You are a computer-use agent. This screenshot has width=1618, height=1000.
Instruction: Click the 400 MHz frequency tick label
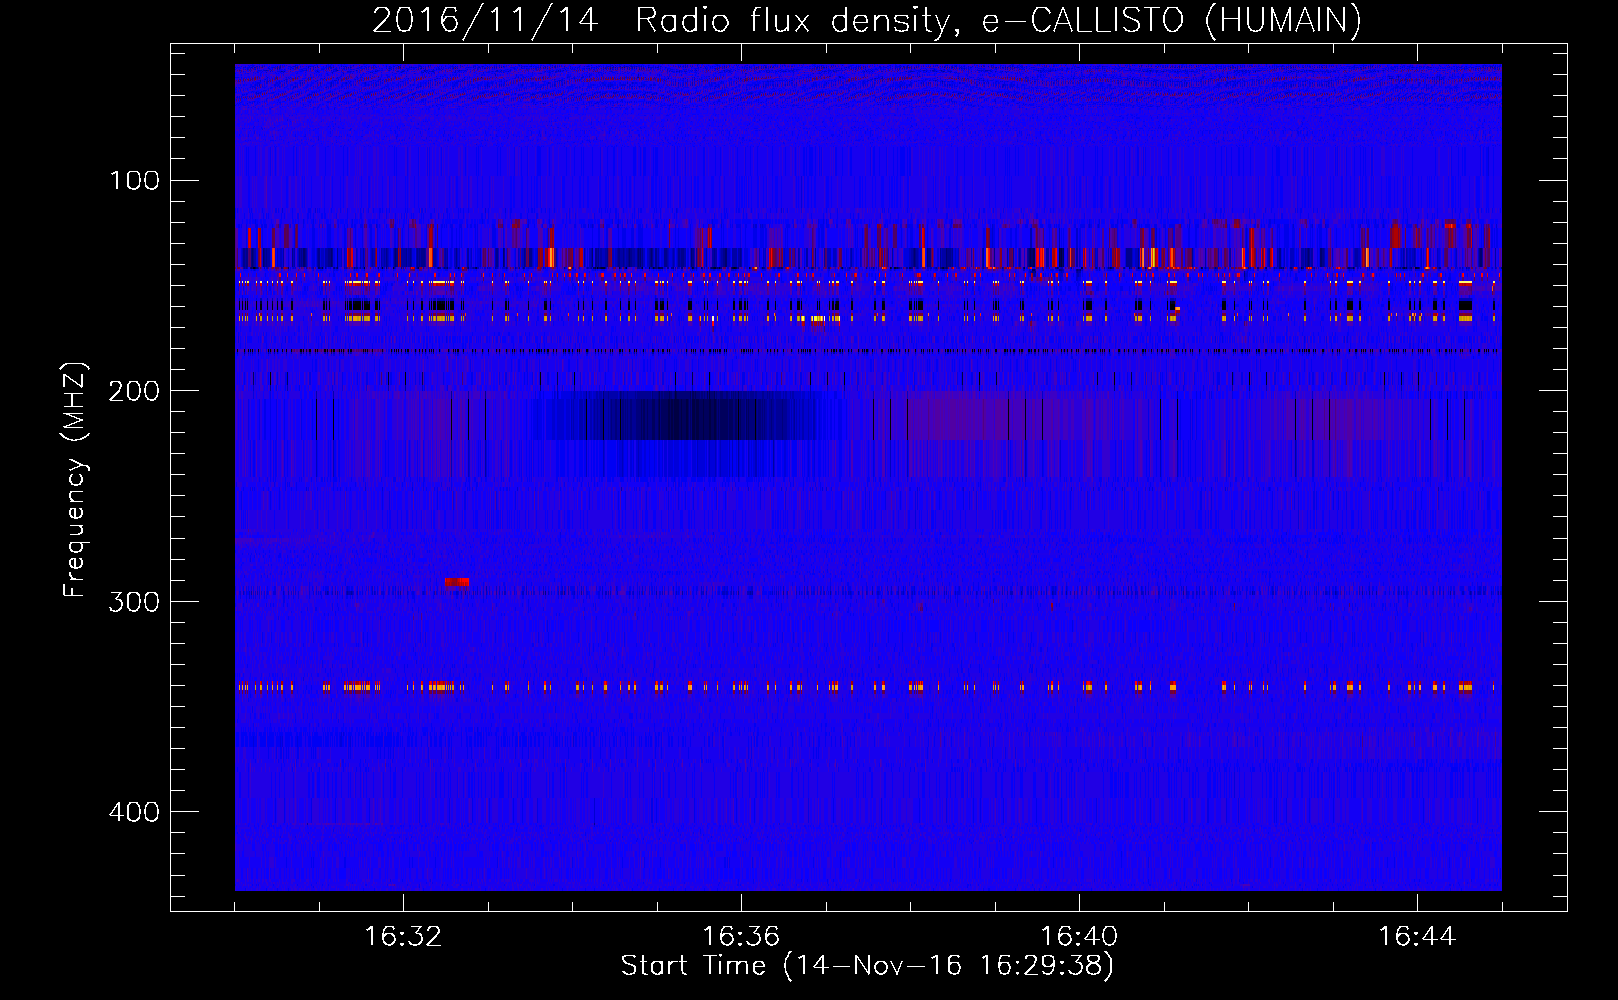pyautogui.click(x=134, y=812)
